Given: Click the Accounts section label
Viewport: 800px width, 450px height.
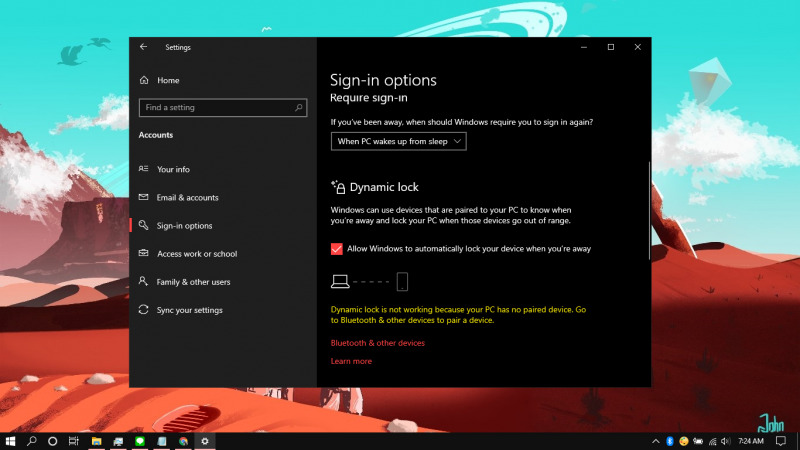Looking at the screenshot, I should pyautogui.click(x=156, y=135).
